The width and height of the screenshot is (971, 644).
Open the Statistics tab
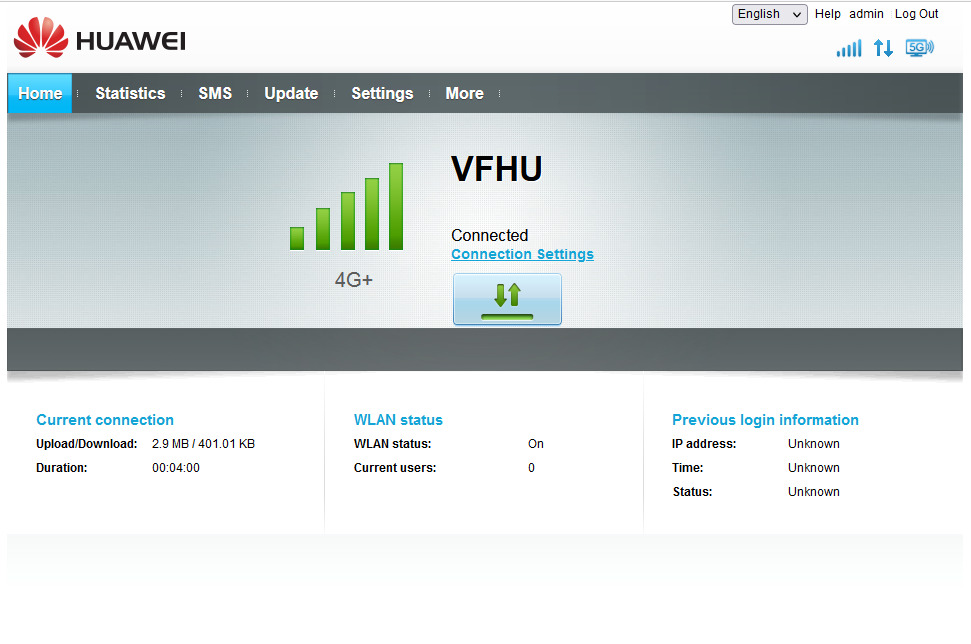pos(130,94)
